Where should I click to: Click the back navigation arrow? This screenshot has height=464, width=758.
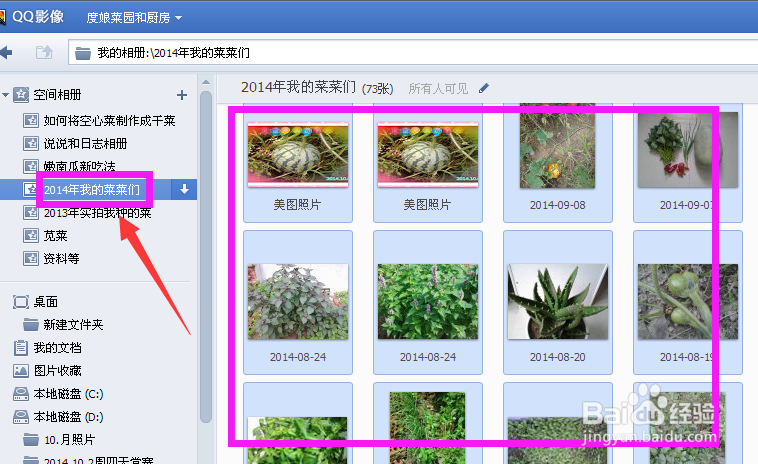[x=6, y=52]
